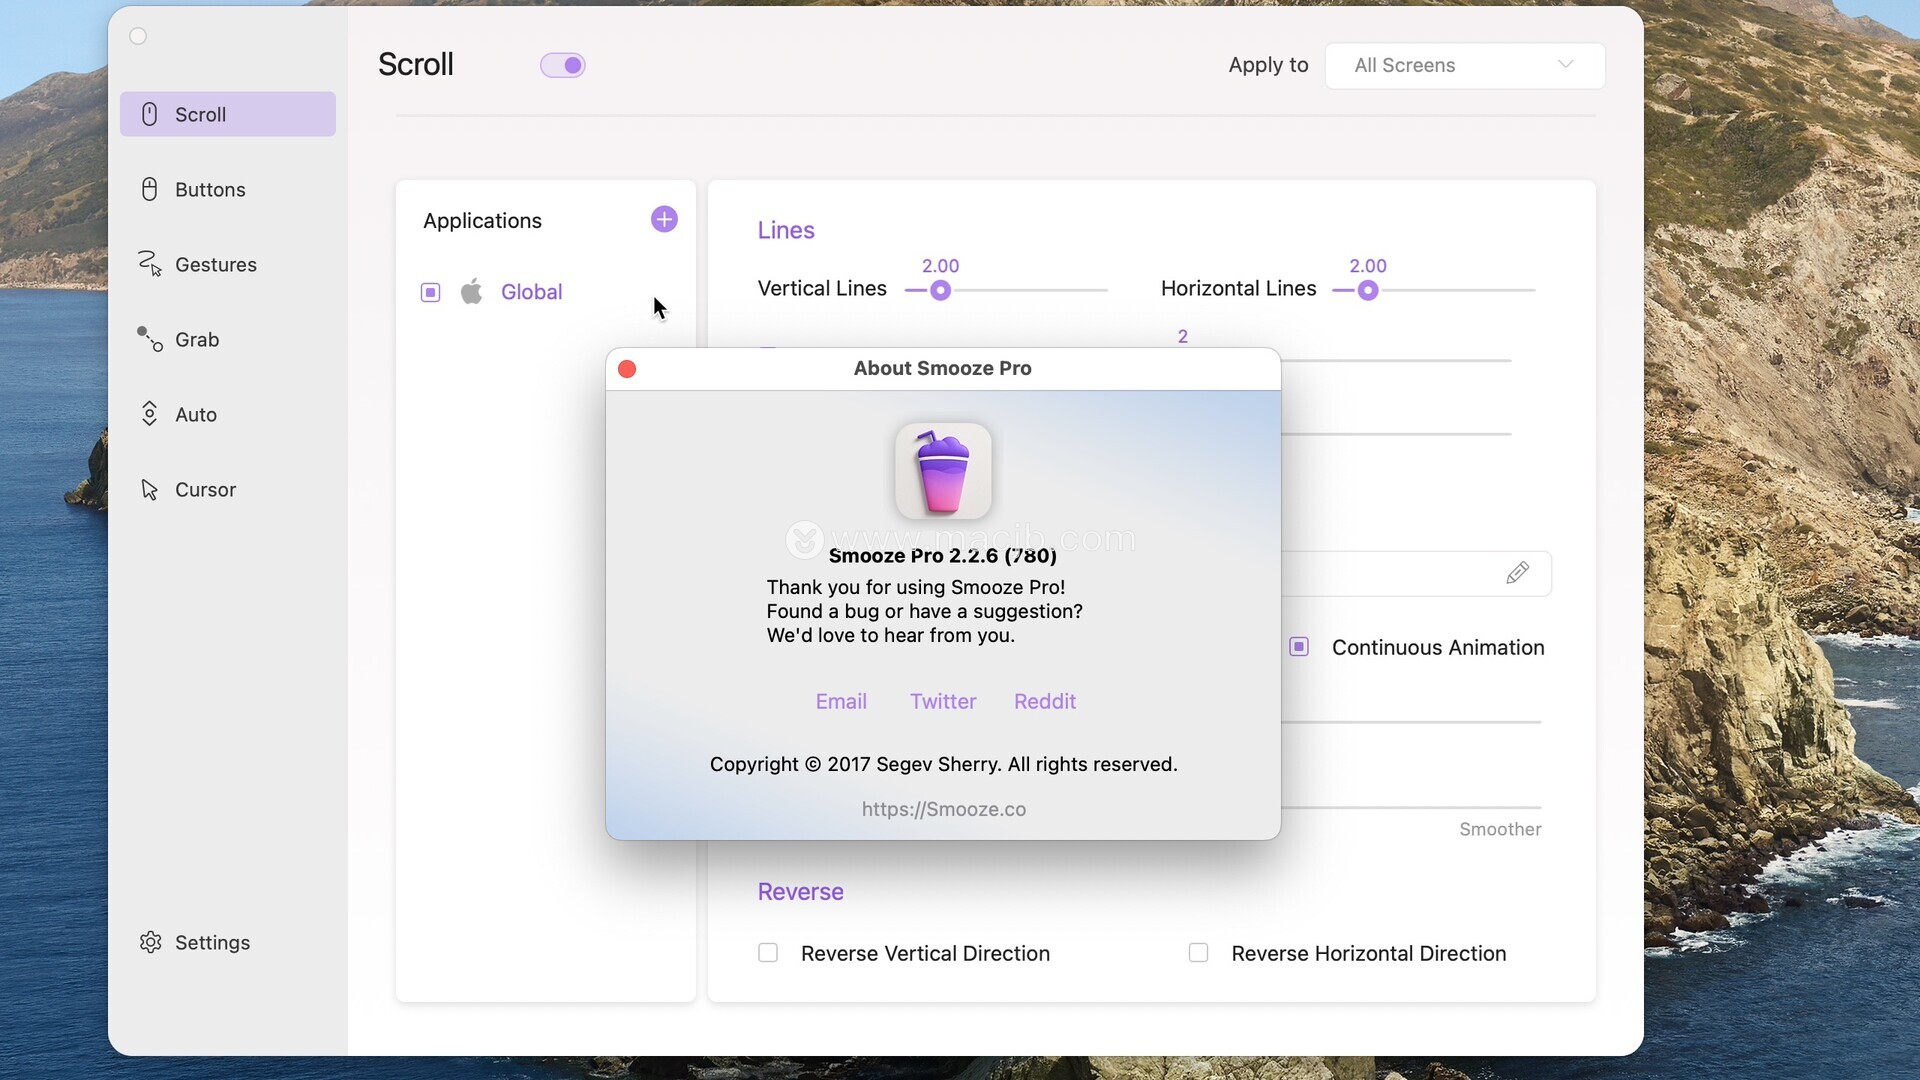Click the Email link in About dialog
The image size is (1920, 1080).
pyautogui.click(x=841, y=701)
